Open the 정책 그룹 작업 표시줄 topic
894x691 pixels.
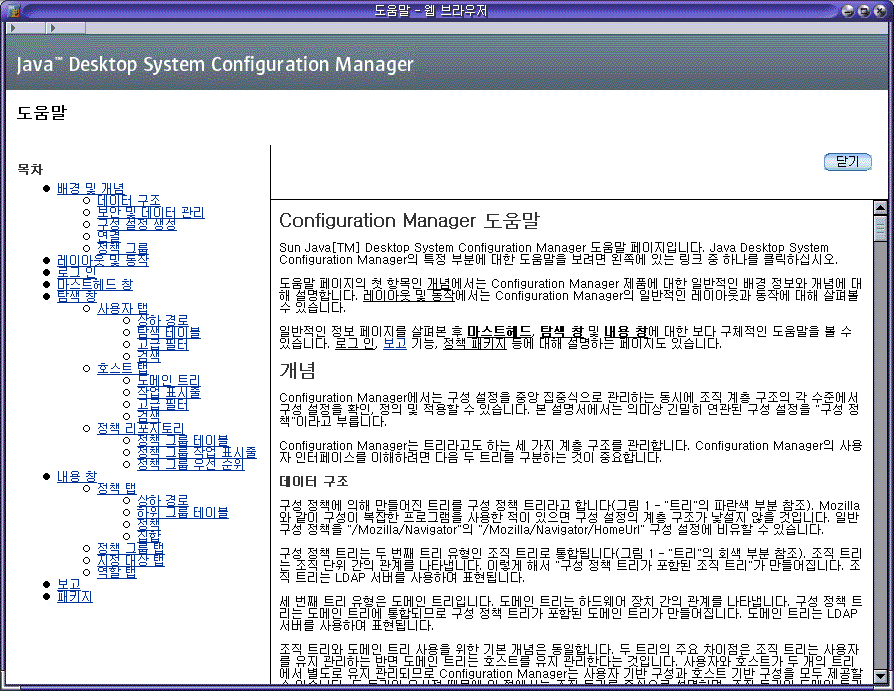click(197, 452)
